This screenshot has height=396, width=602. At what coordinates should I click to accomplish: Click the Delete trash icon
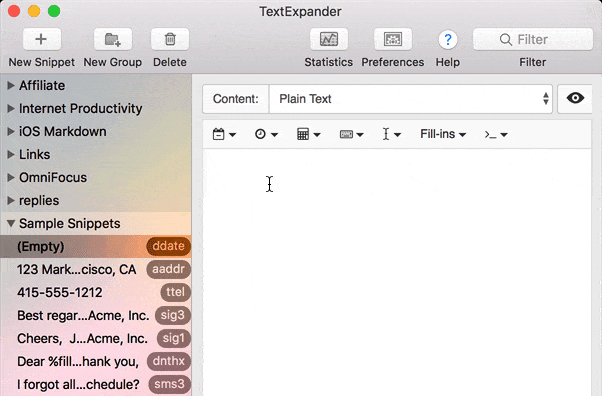click(170, 39)
